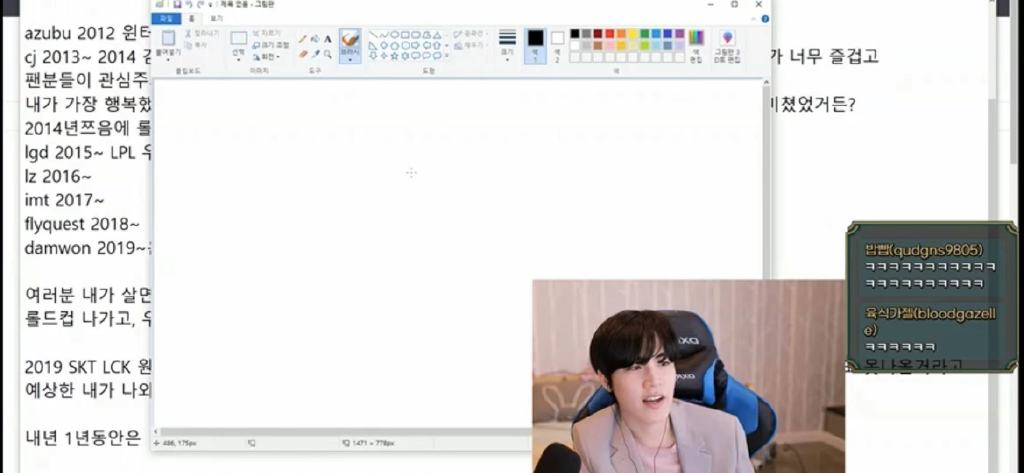Image resolution: width=1024 pixels, height=473 pixels.
Task: Click the horizontal scrollbar left arrow
Action: click(x=156, y=432)
